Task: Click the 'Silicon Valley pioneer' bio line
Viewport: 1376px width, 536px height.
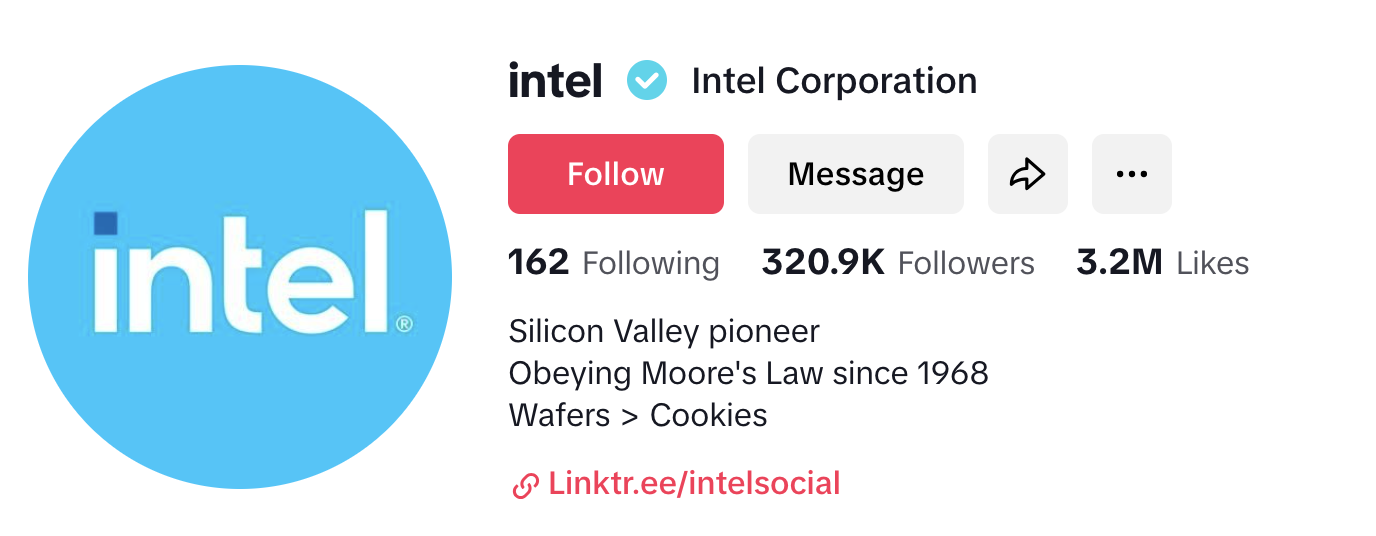Action: point(664,331)
